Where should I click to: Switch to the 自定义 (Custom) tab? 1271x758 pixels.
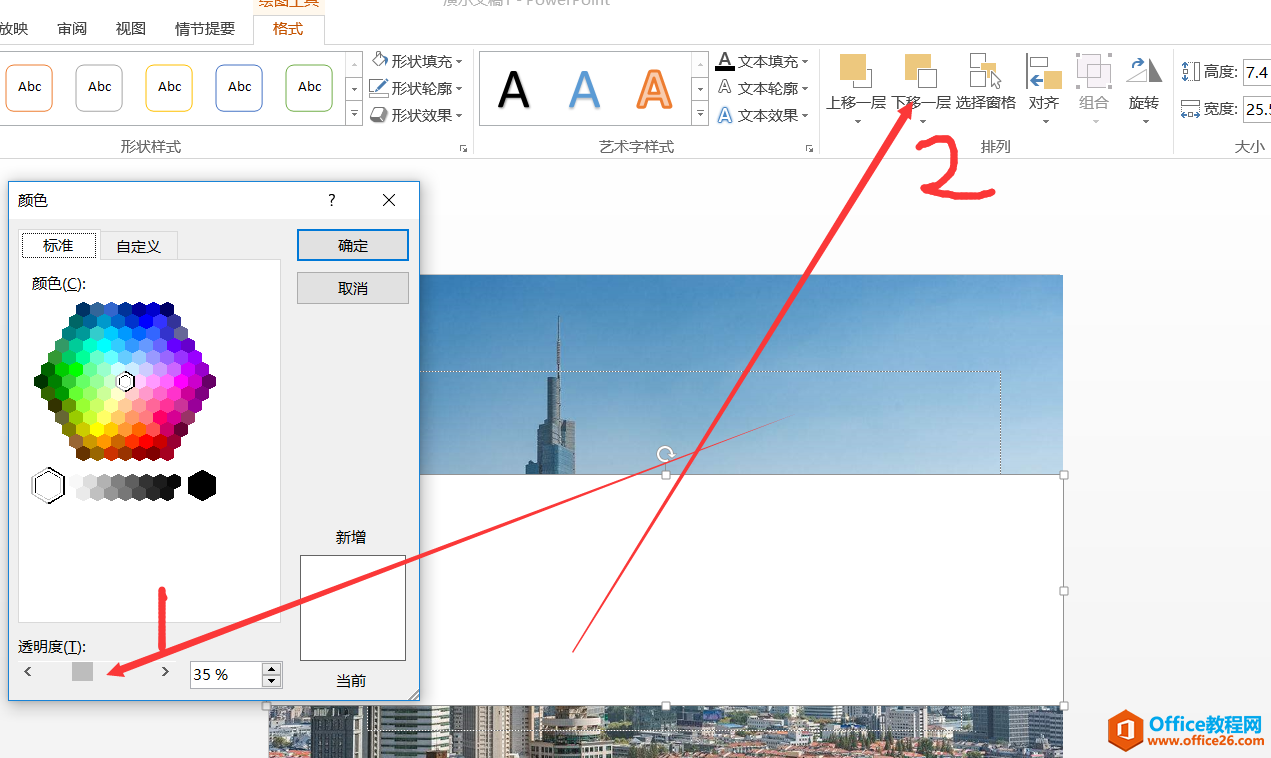coord(138,245)
